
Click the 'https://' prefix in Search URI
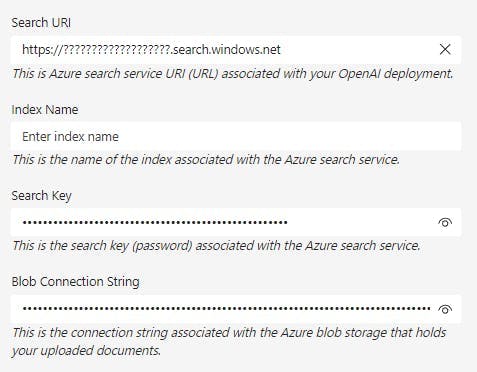pos(42,50)
